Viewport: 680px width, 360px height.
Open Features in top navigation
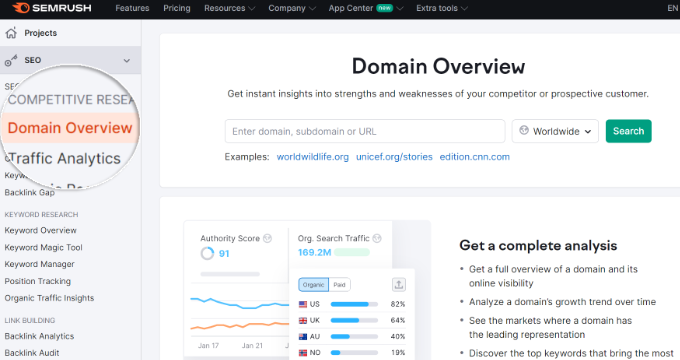click(132, 8)
